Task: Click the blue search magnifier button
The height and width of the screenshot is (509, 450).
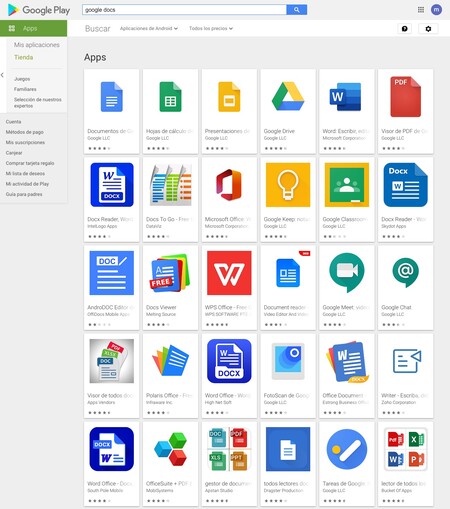Action: [x=297, y=10]
